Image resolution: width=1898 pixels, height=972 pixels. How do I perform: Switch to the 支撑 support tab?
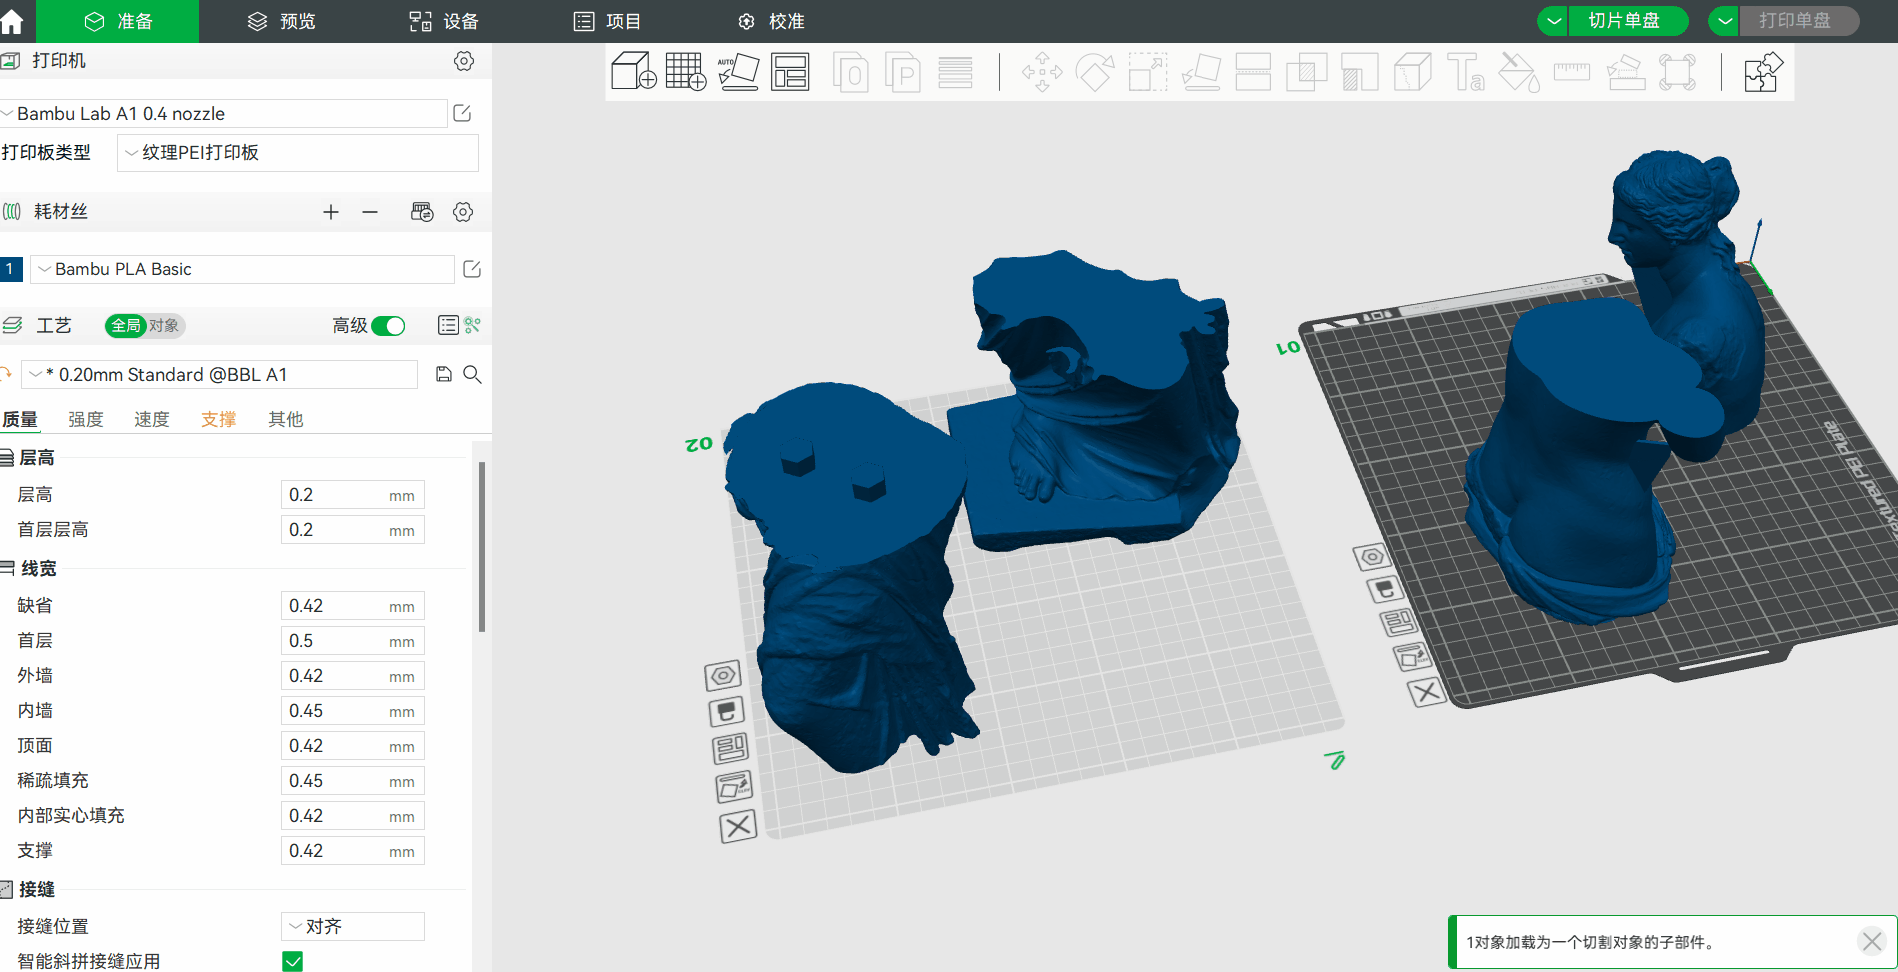219,419
